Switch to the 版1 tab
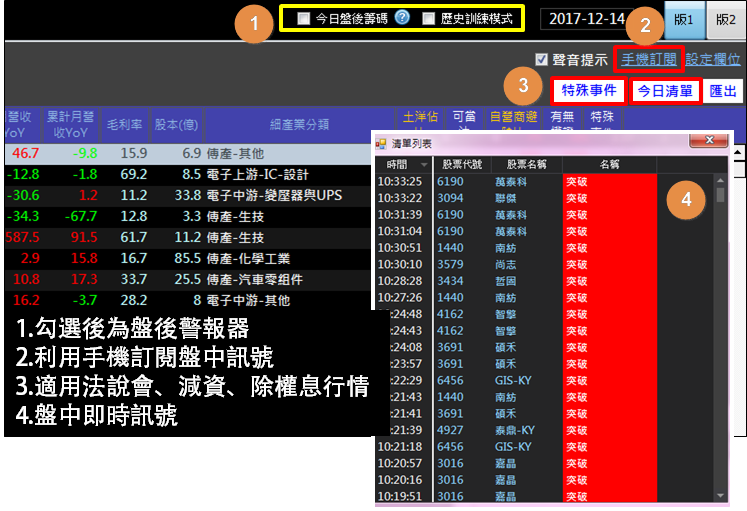Image resolution: width=747 pixels, height=511 pixels. tap(684, 20)
